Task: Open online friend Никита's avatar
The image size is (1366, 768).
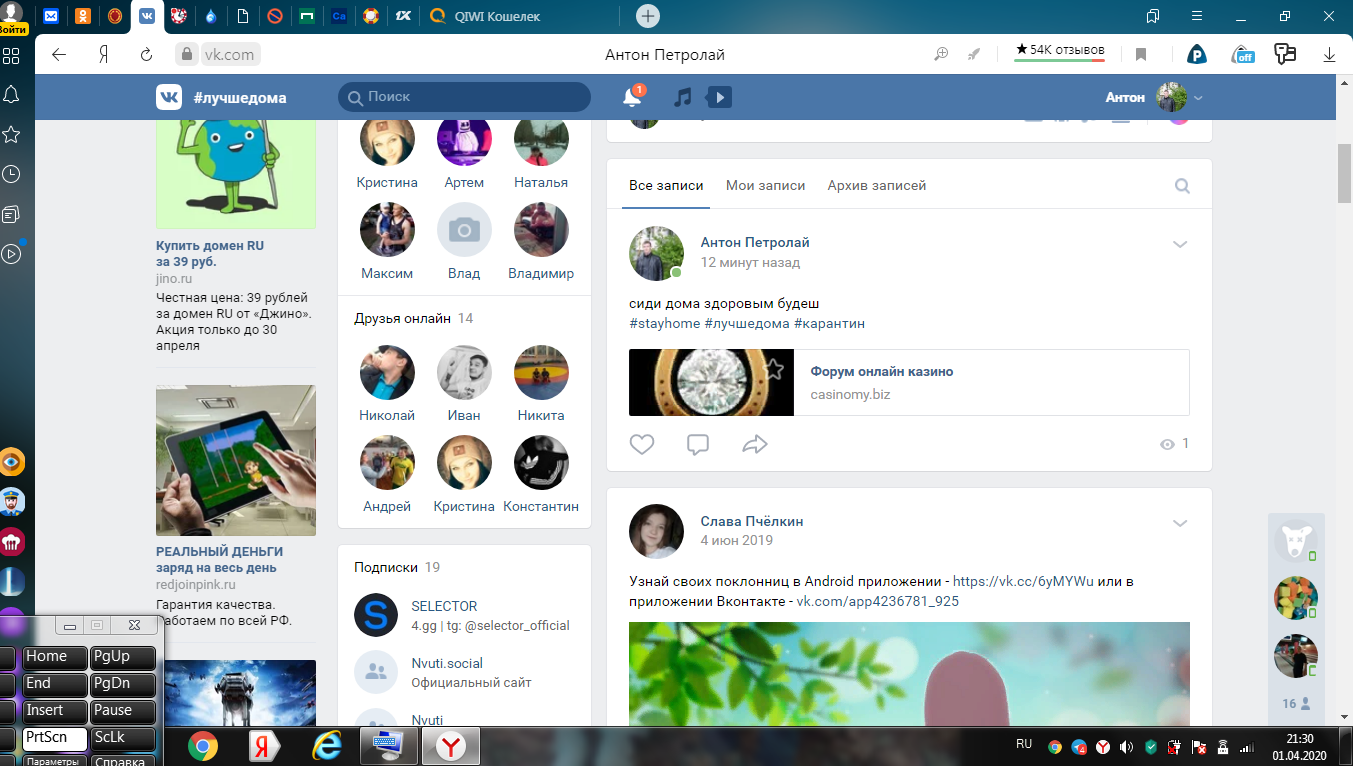Action: 541,373
